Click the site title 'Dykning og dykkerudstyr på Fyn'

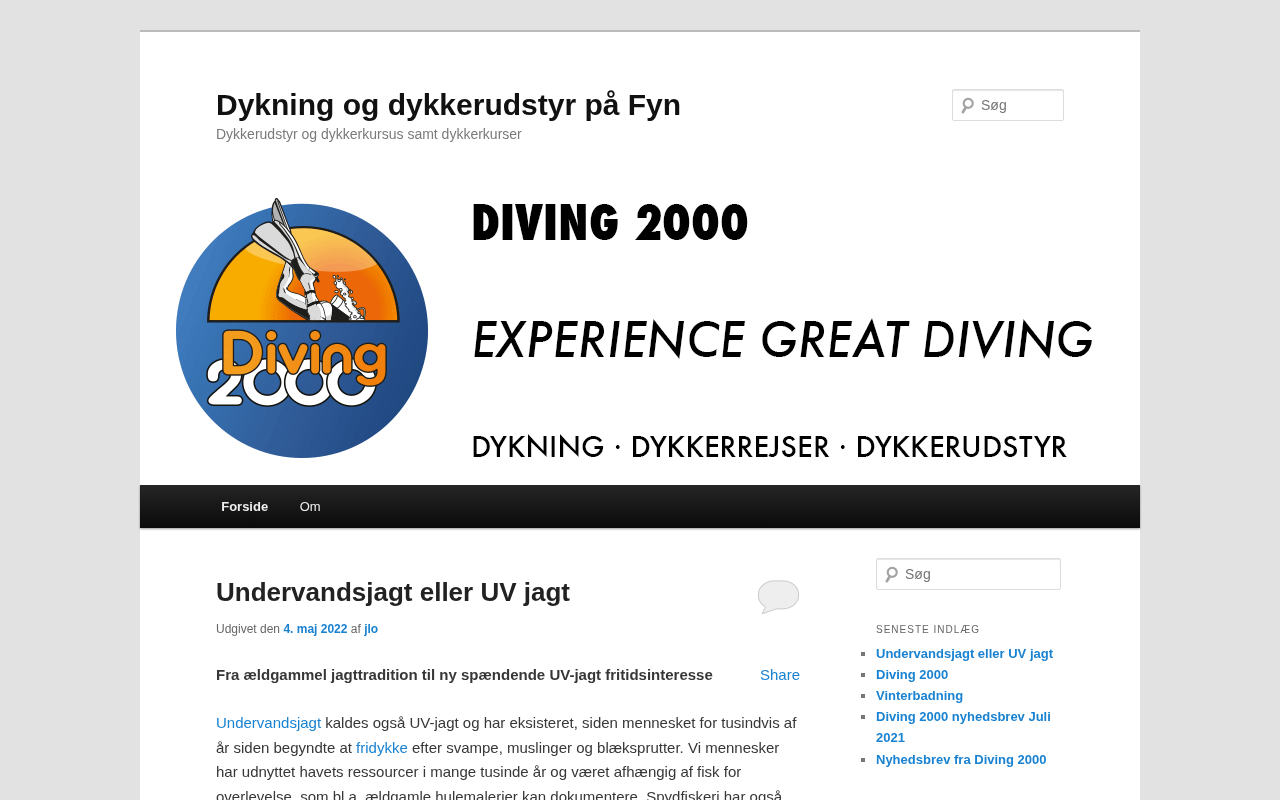pos(448,105)
